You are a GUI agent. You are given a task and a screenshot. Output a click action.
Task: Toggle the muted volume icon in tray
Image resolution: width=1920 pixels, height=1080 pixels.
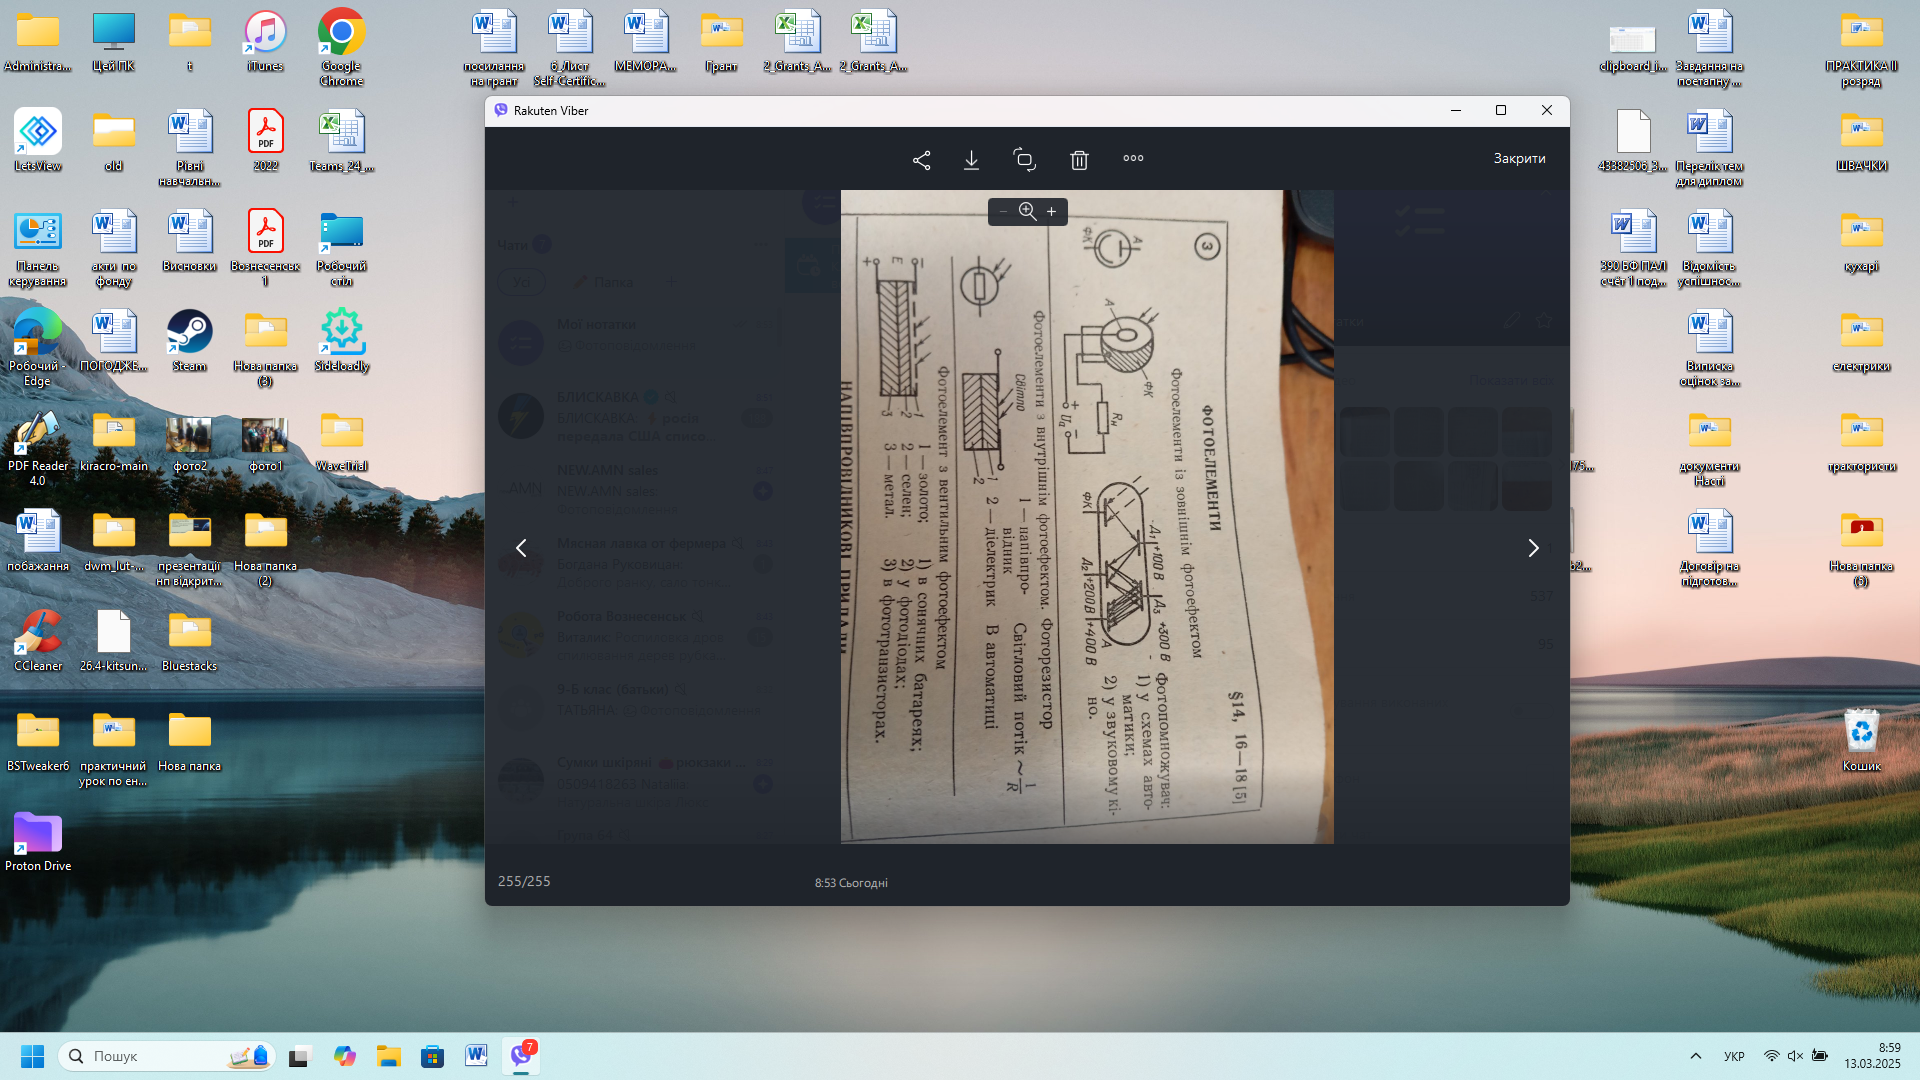click(1795, 1056)
